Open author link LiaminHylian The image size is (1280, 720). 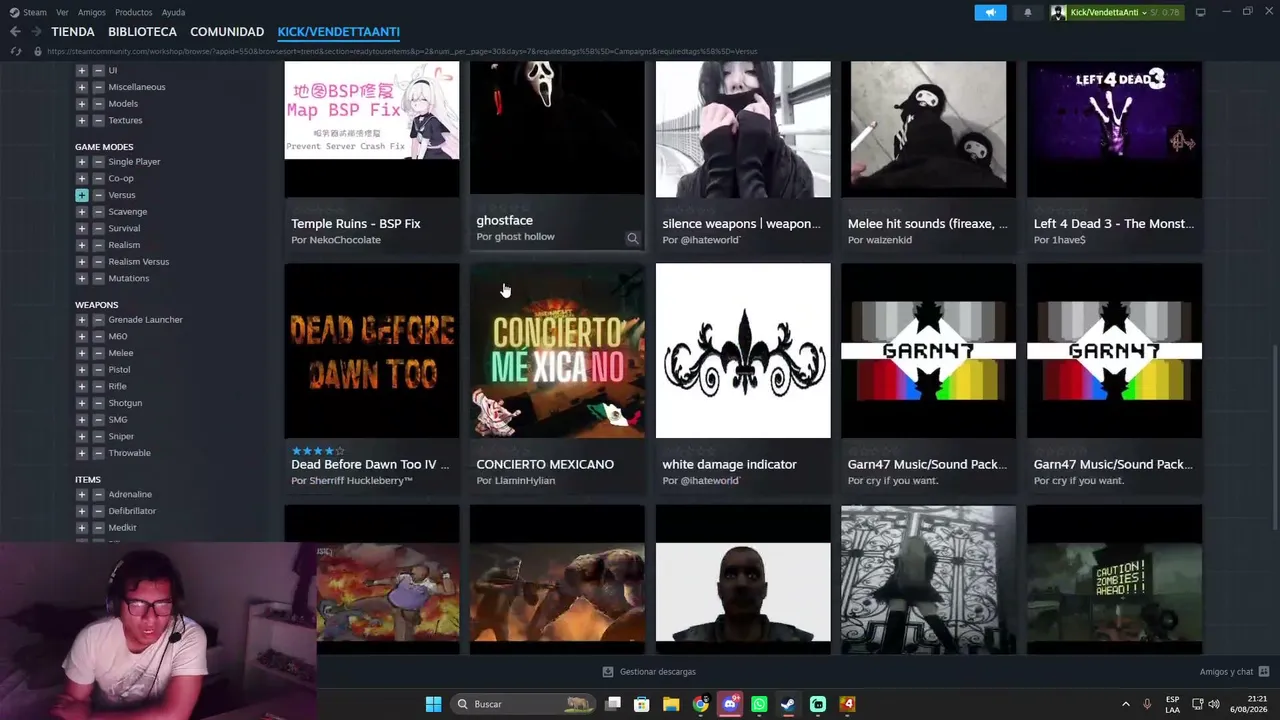pyautogui.click(x=524, y=481)
